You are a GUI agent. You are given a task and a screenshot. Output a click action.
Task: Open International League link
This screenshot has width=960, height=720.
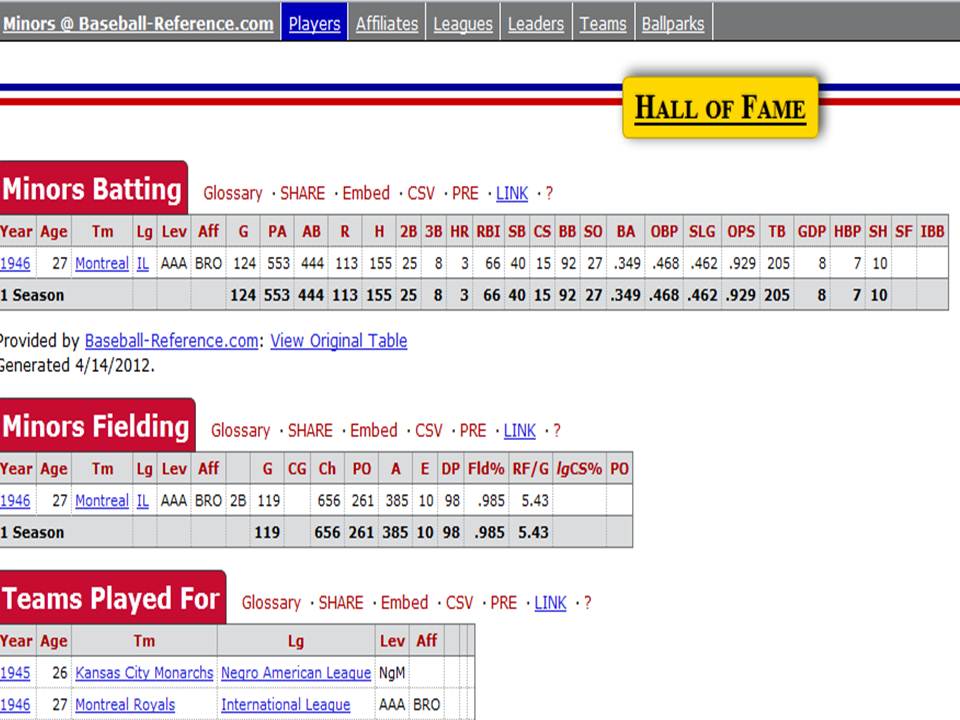point(285,705)
